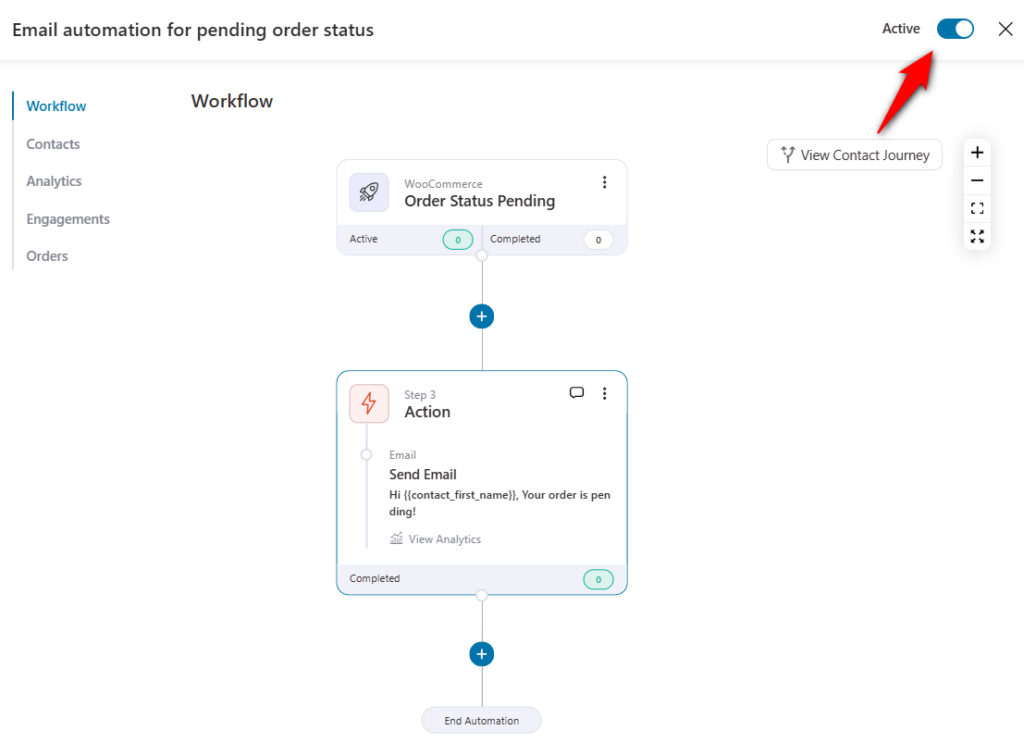This screenshot has width=1024, height=755.
Task: Click the Completed count badge on the Action step
Action: coord(598,579)
